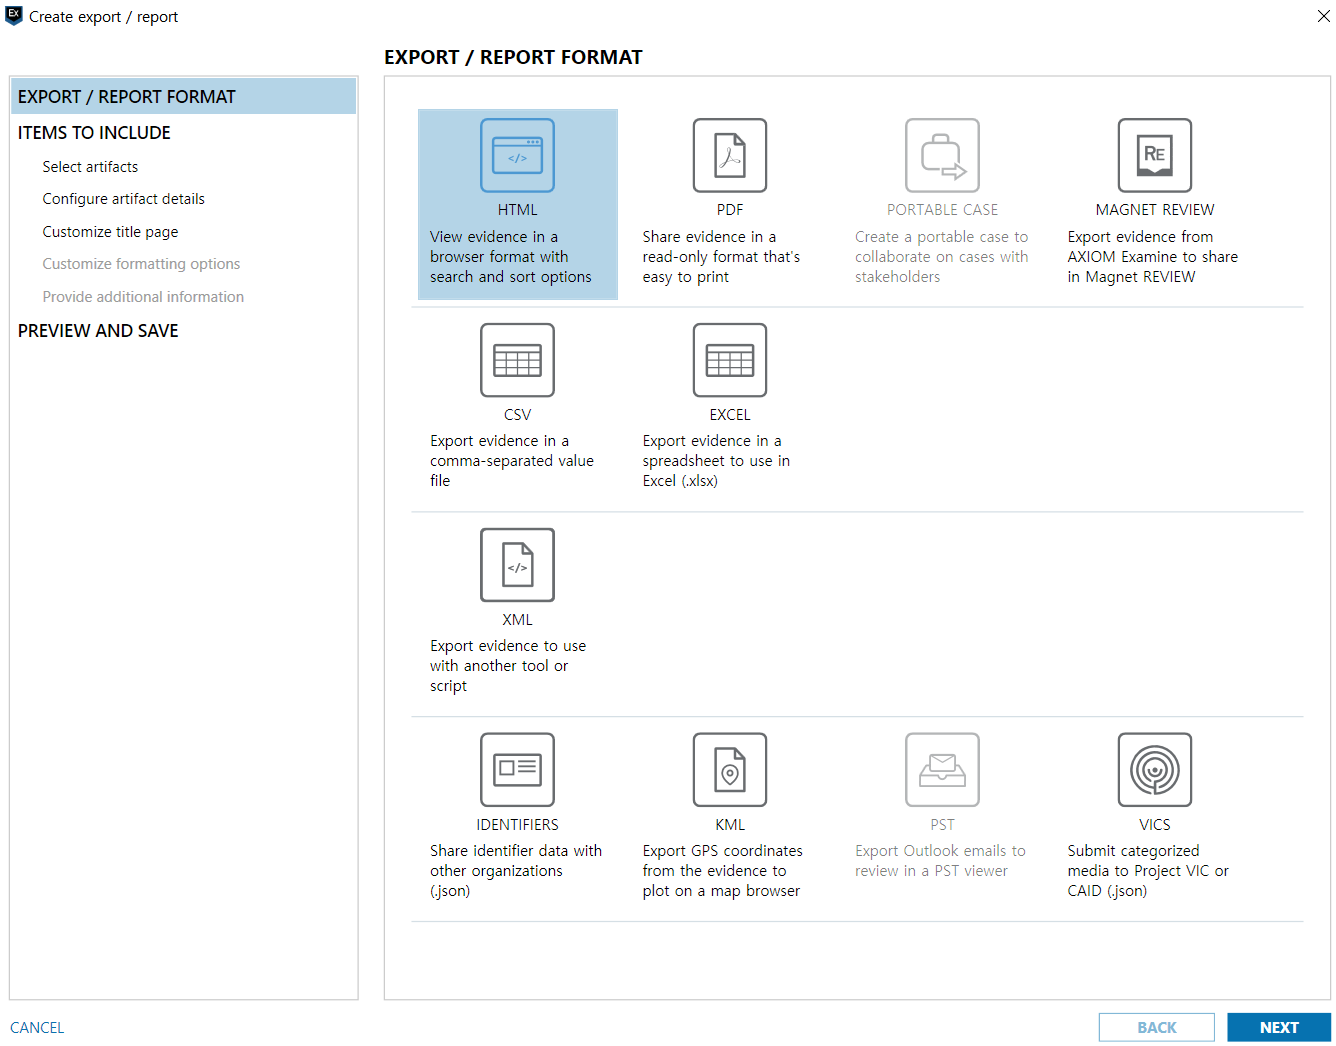Pick the CSV export format icon
The width and height of the screenshot is (1336, 1046).
click(x=517, y=360)
